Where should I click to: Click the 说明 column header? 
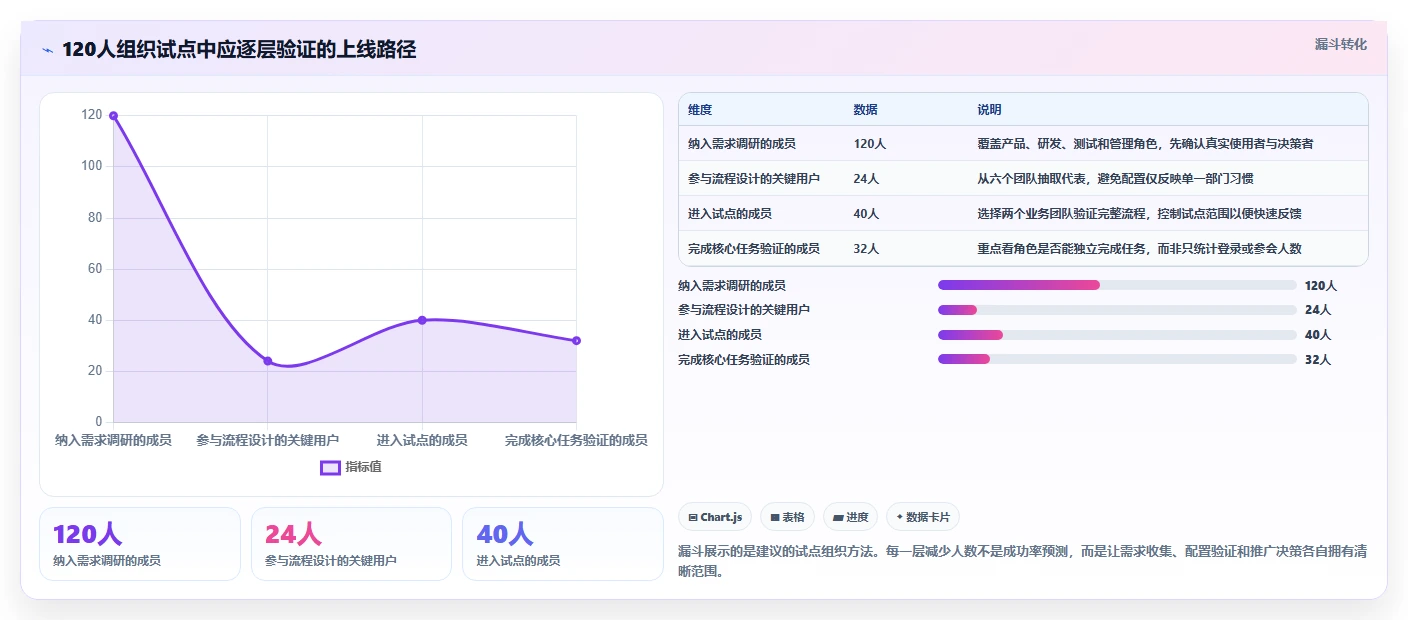pyautogui.click(x=989, y=110)
